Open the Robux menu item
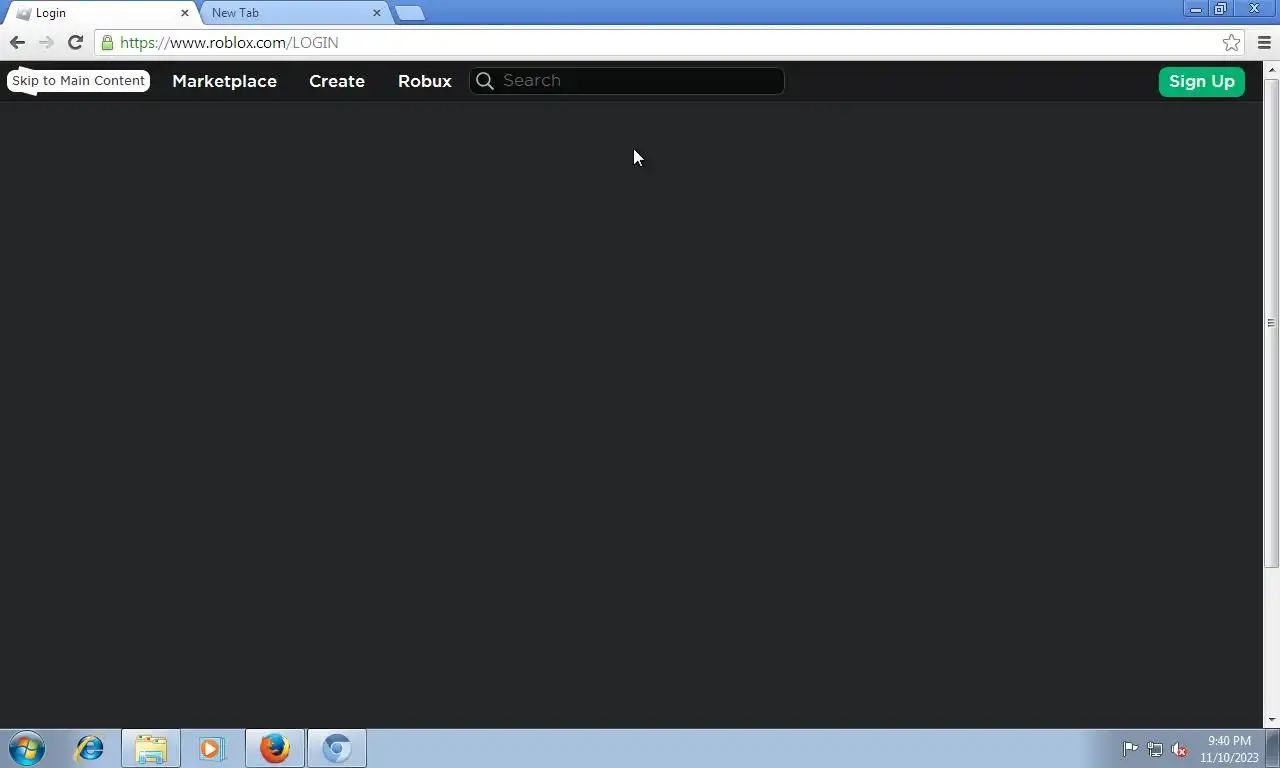This screenshot has width=1280, height=768. [425, 81]
